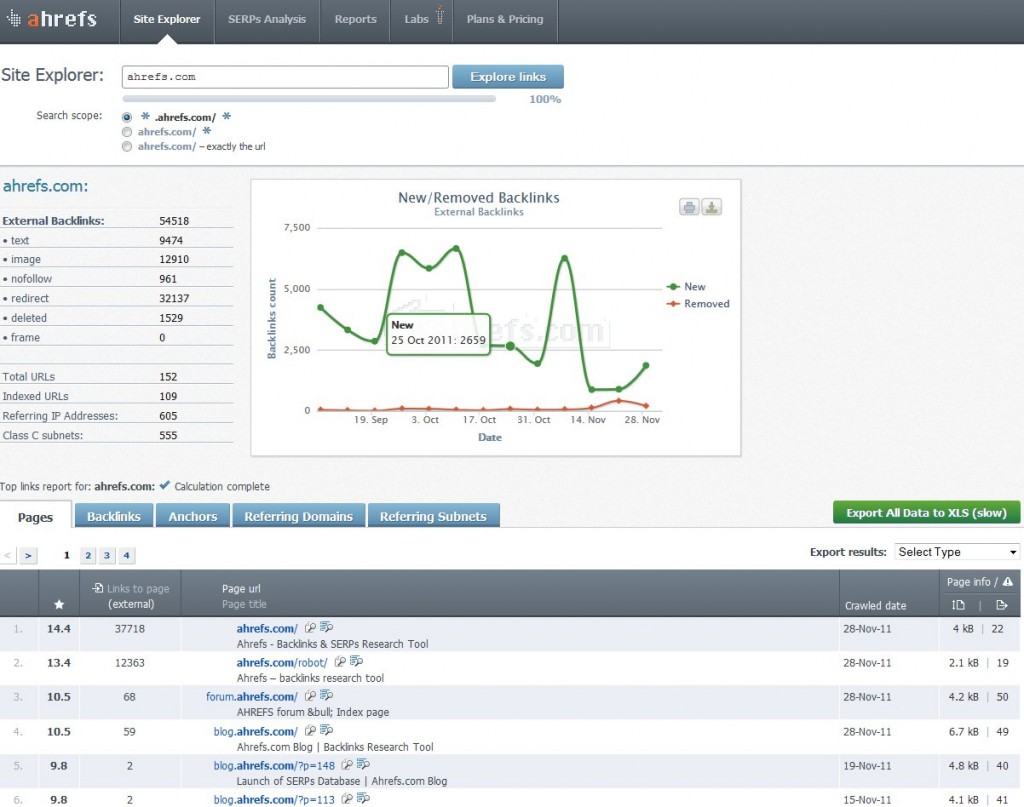The height and width of the screenshot is (807, 1024).
Task: Go to results page 2
Action: [x=88, y=555]
